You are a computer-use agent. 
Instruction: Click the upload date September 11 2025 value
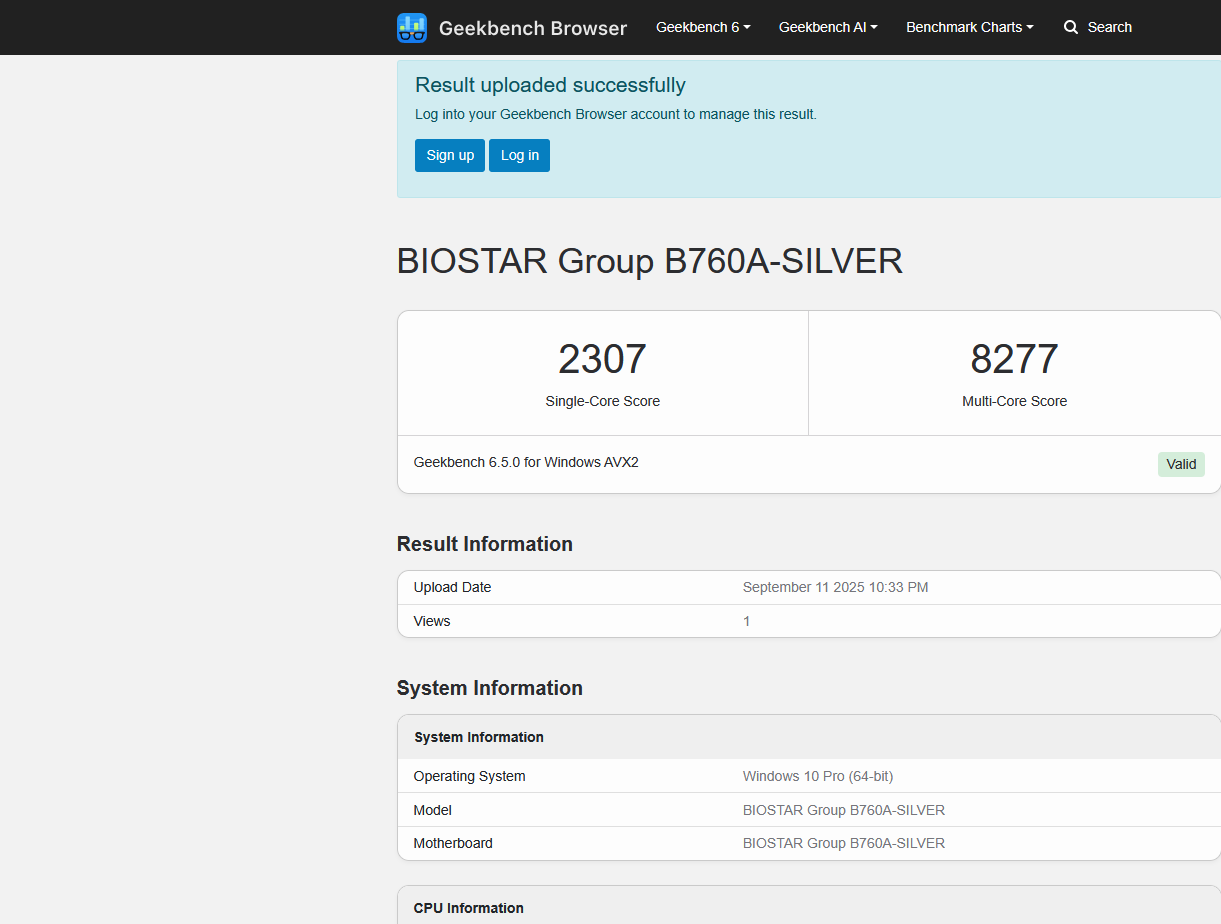[835, 587]
